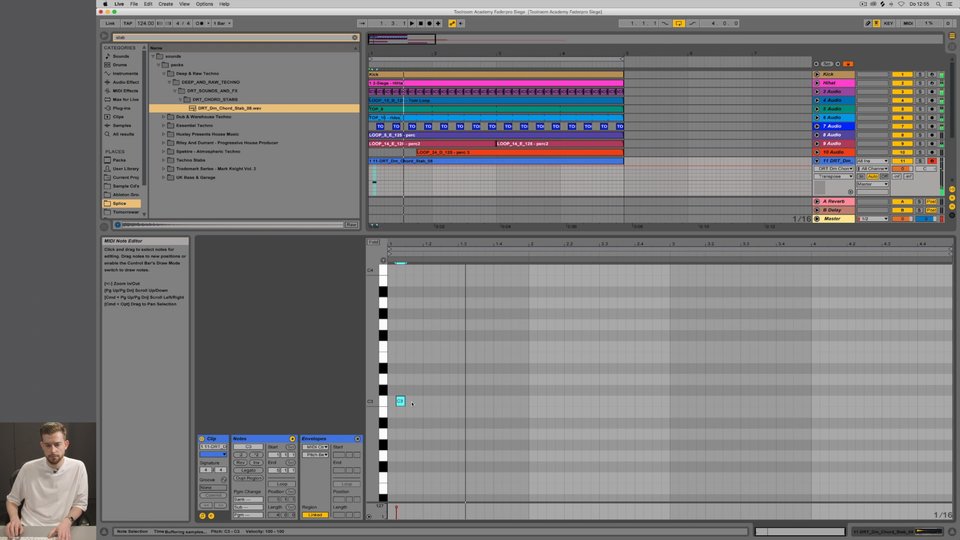Viewport: 960px width, 540px height.
Task: Enable Draw Mode pencil in the control bar
Action: point(868,23)
